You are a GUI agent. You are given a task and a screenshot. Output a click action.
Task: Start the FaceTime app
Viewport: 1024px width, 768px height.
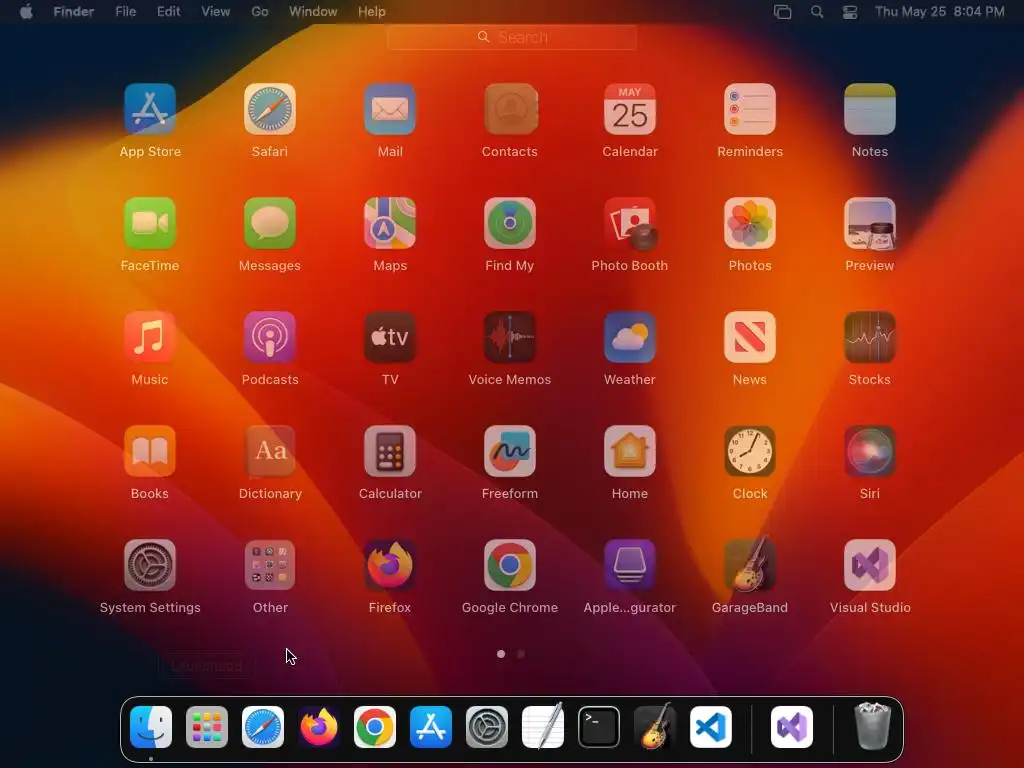pos(150,223)
